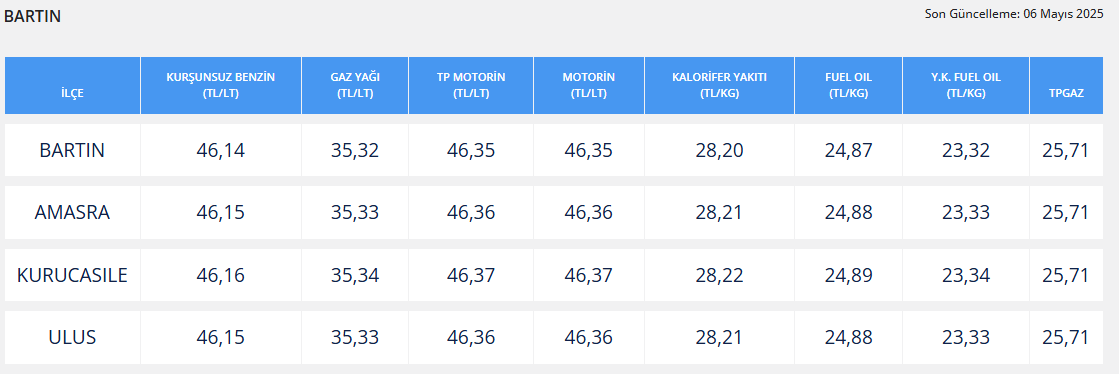Select Bartın's 28,20 kalorifer yakıtı value
Screen dimensions: 1119x374
[x=719, y=150]
